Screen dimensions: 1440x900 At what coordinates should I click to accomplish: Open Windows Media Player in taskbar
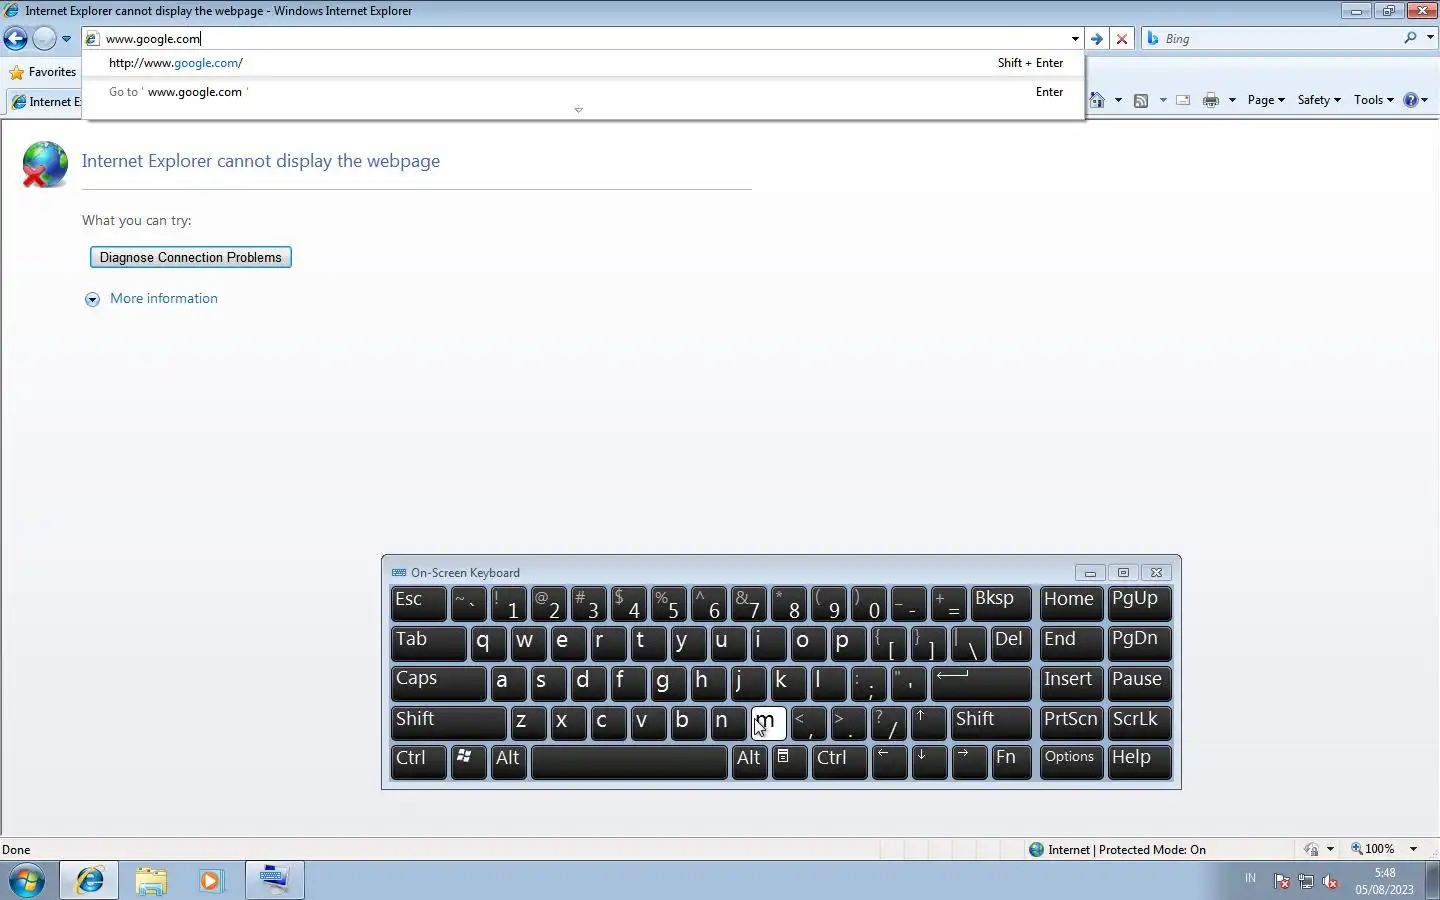click(x=210, y=881)
